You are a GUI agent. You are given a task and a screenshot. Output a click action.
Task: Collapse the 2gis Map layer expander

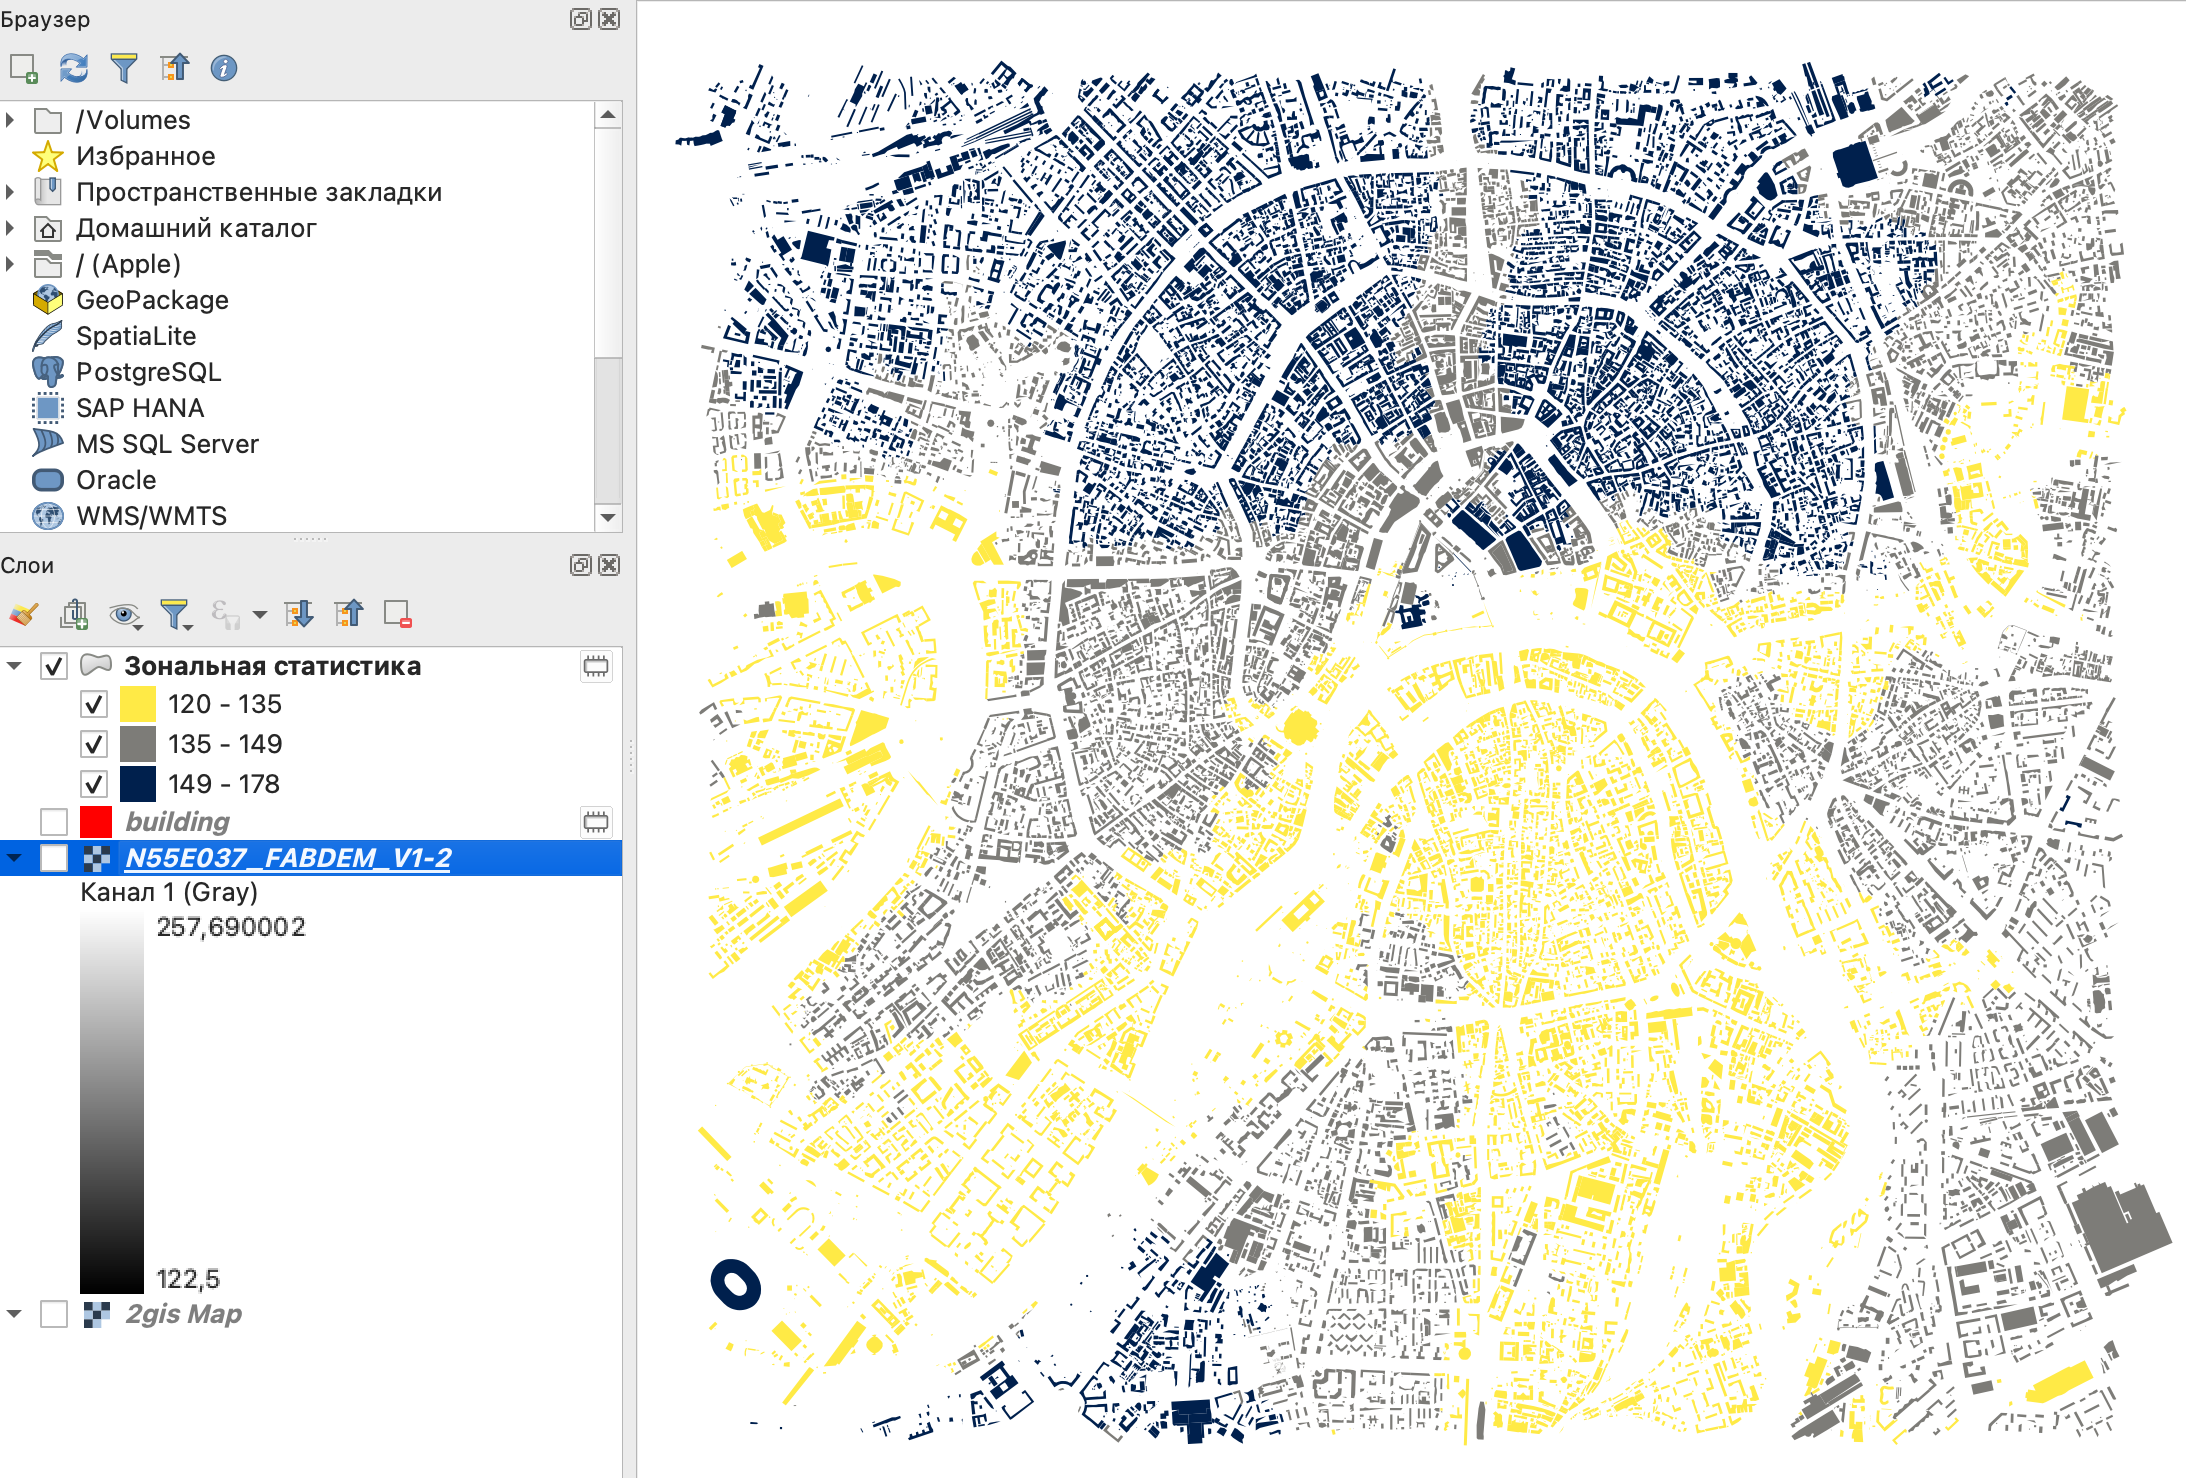[14, 1314]
